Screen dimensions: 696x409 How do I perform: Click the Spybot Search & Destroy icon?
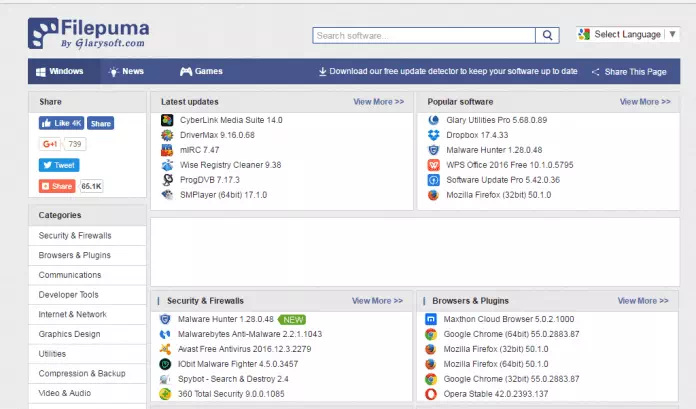tap(165, 379)
